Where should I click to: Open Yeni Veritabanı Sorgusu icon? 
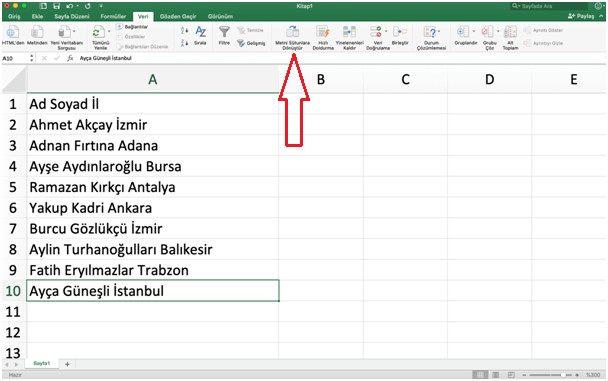64,32
